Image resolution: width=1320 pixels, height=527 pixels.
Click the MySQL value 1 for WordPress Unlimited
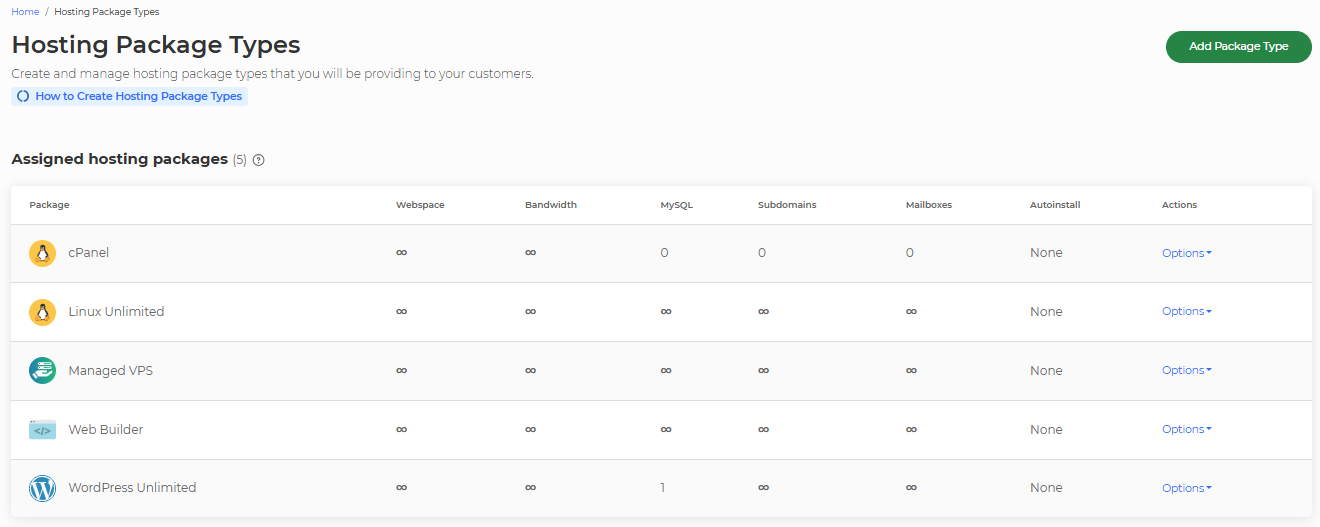[663, 488]
